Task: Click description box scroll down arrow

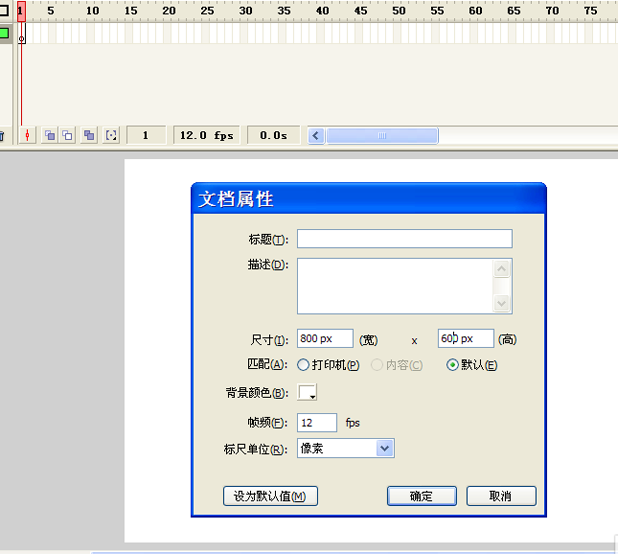Action: 502,303
